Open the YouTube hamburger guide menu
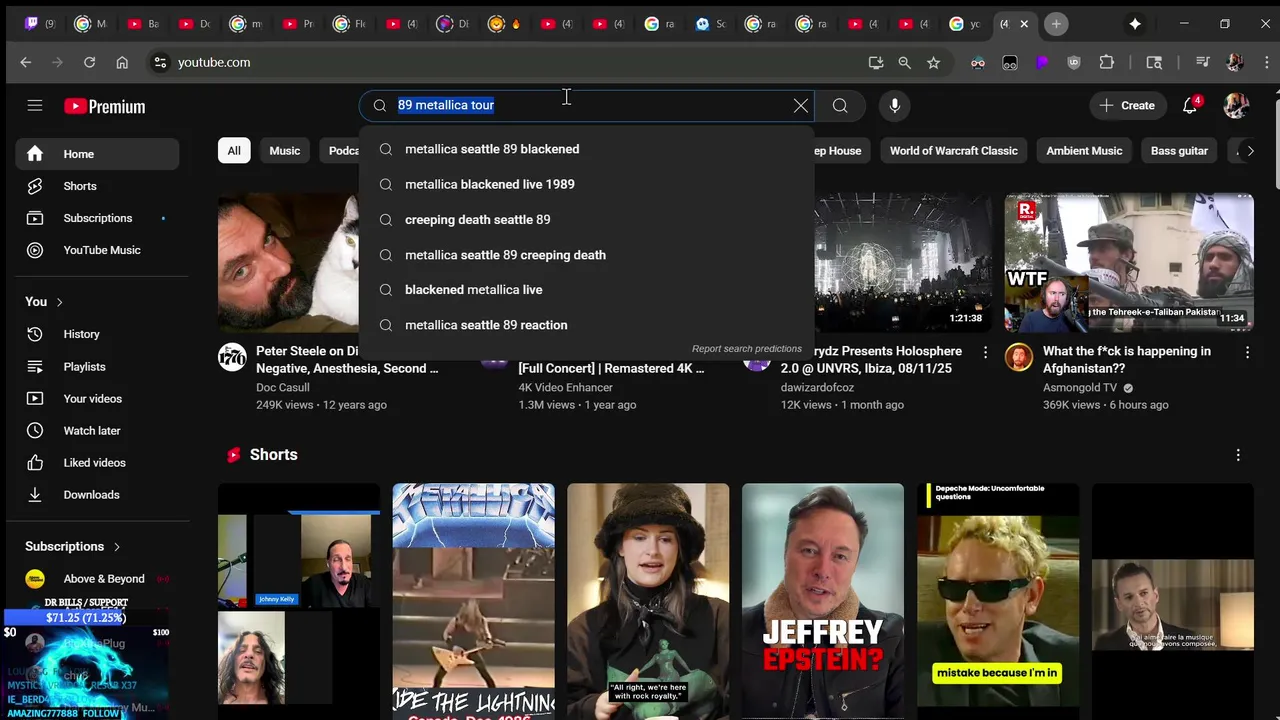 click(35, 105)
